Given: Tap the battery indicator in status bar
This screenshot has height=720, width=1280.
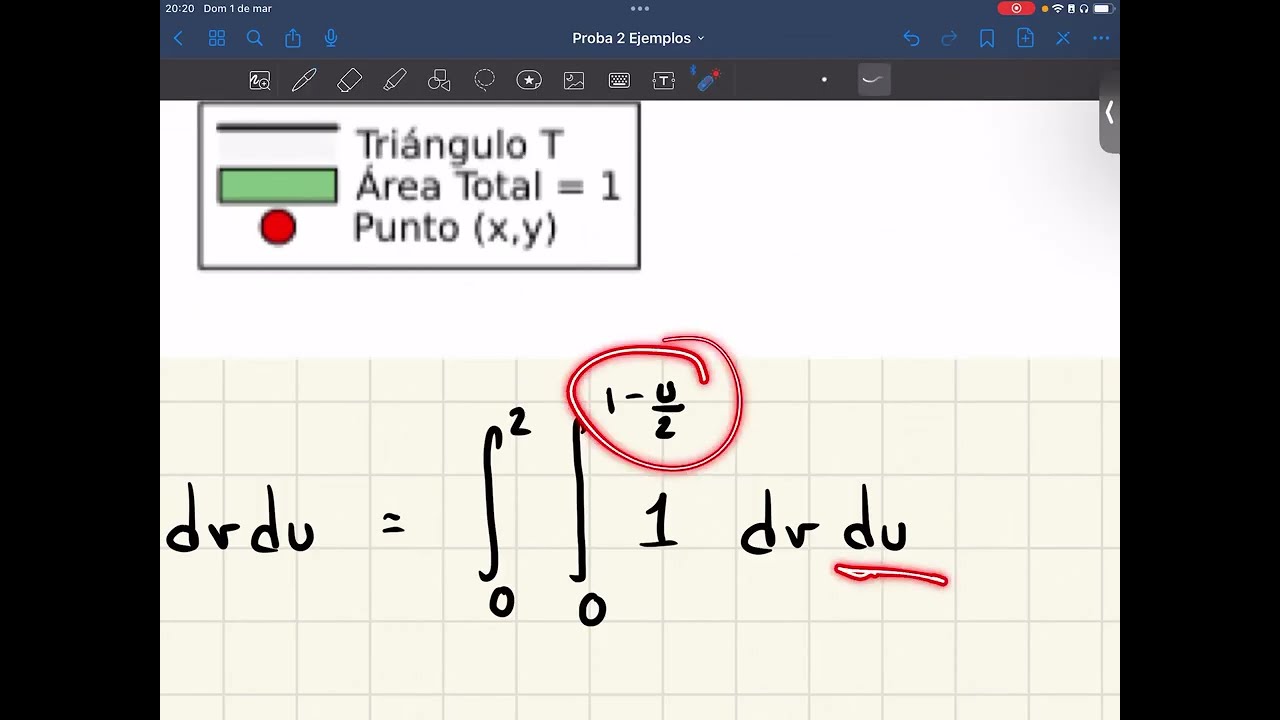Looking at the screenshot, I should (x=1102, y=8).
